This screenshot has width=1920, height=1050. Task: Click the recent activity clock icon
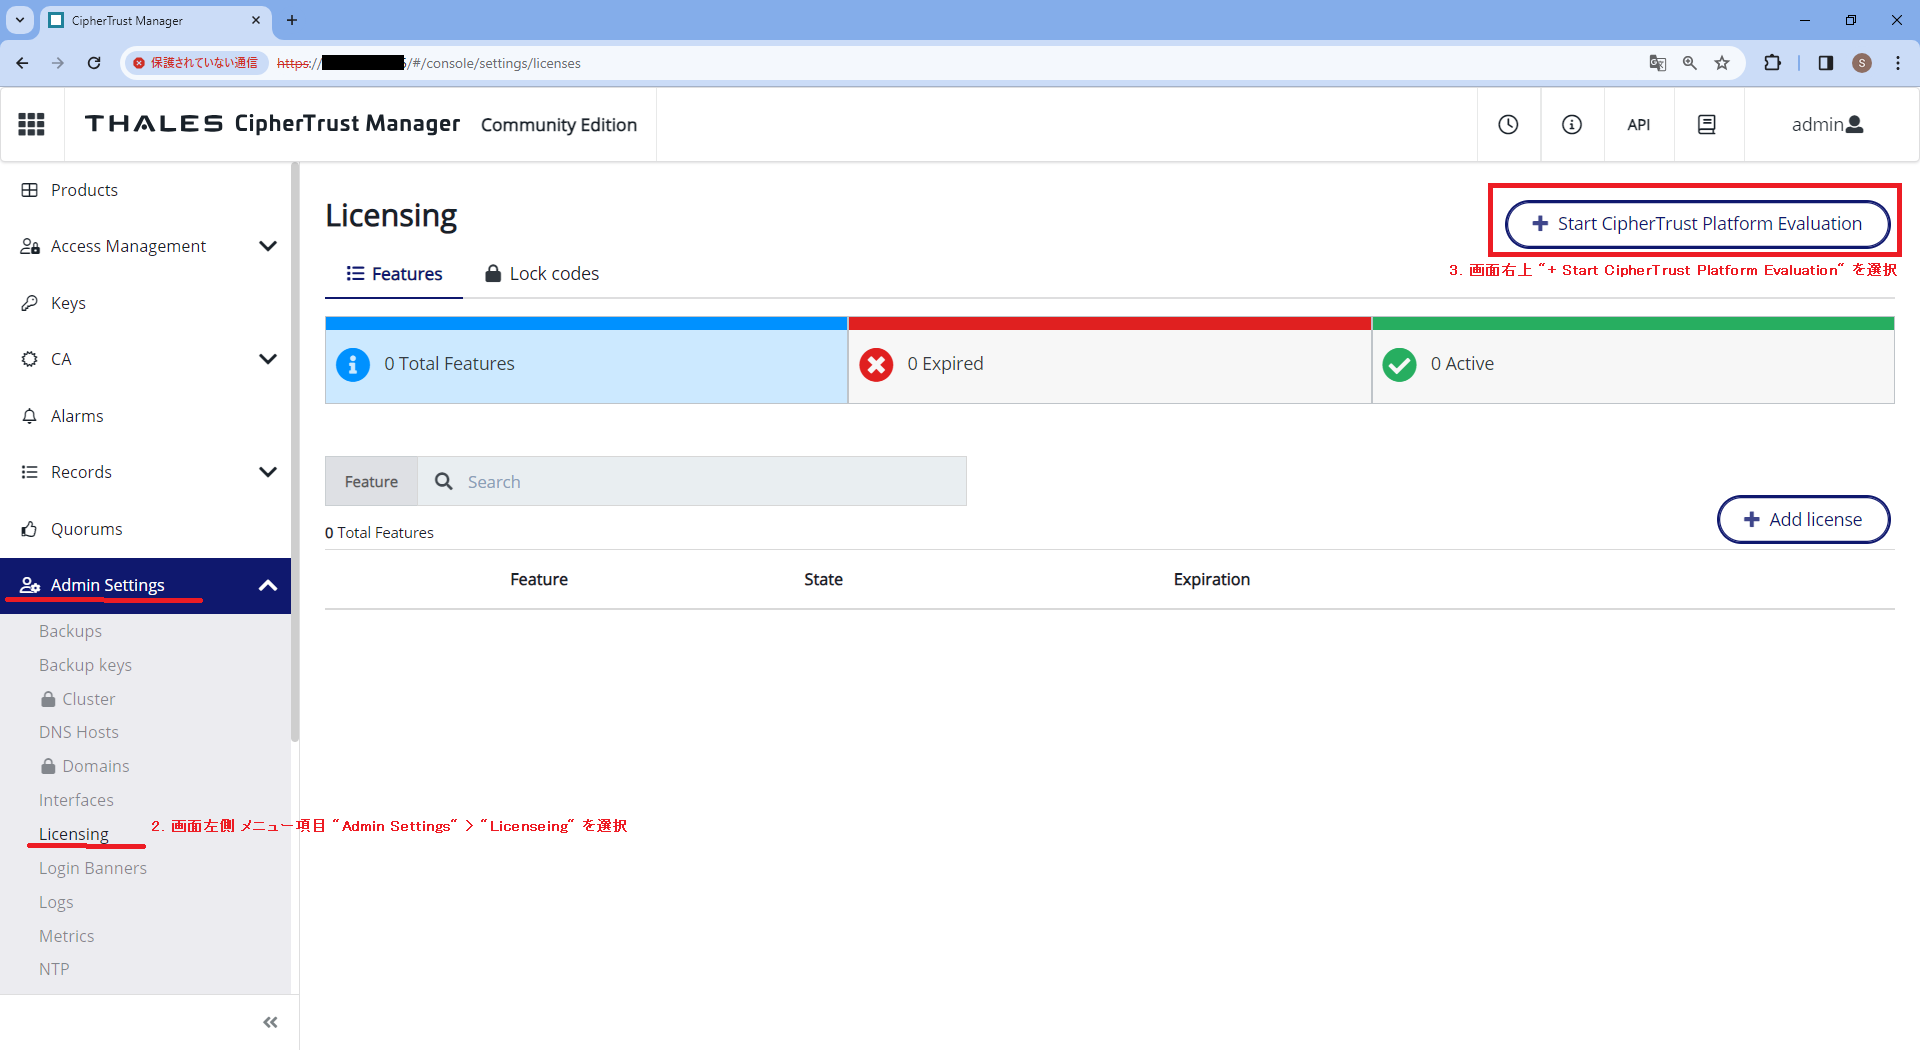click(x=1508, y=124)
